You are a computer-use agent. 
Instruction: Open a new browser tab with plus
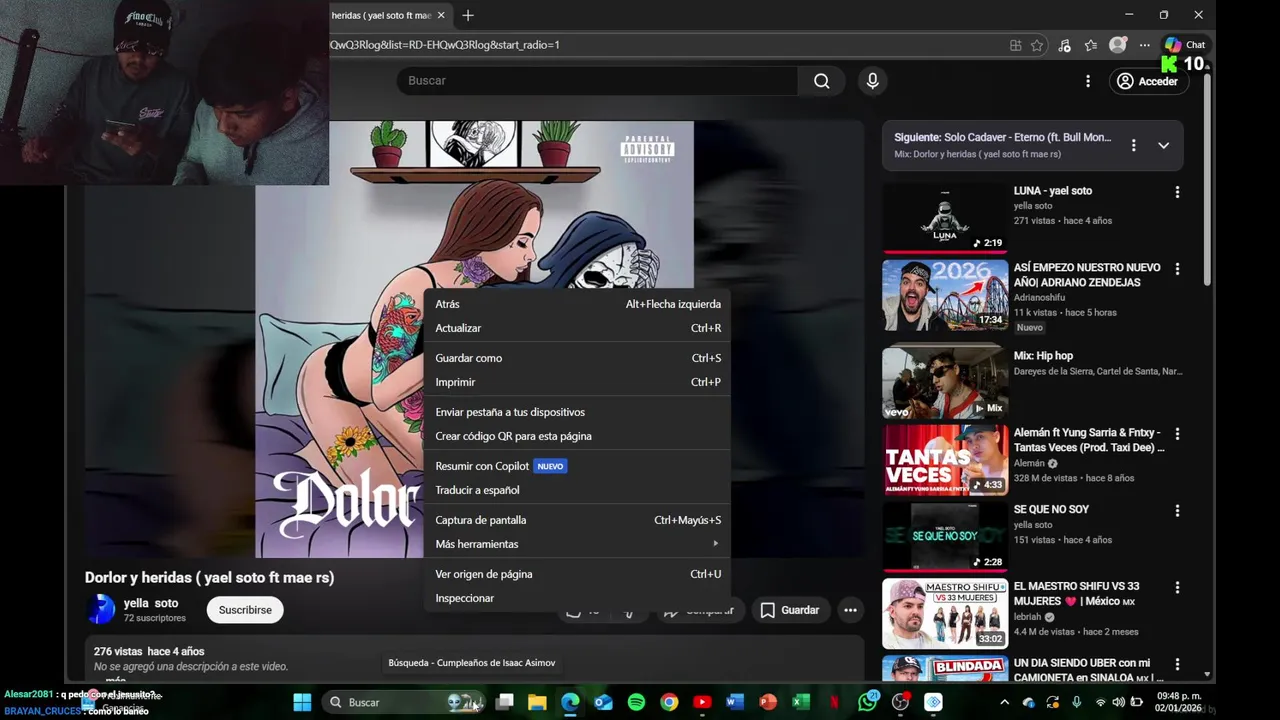tap(468, 15)
